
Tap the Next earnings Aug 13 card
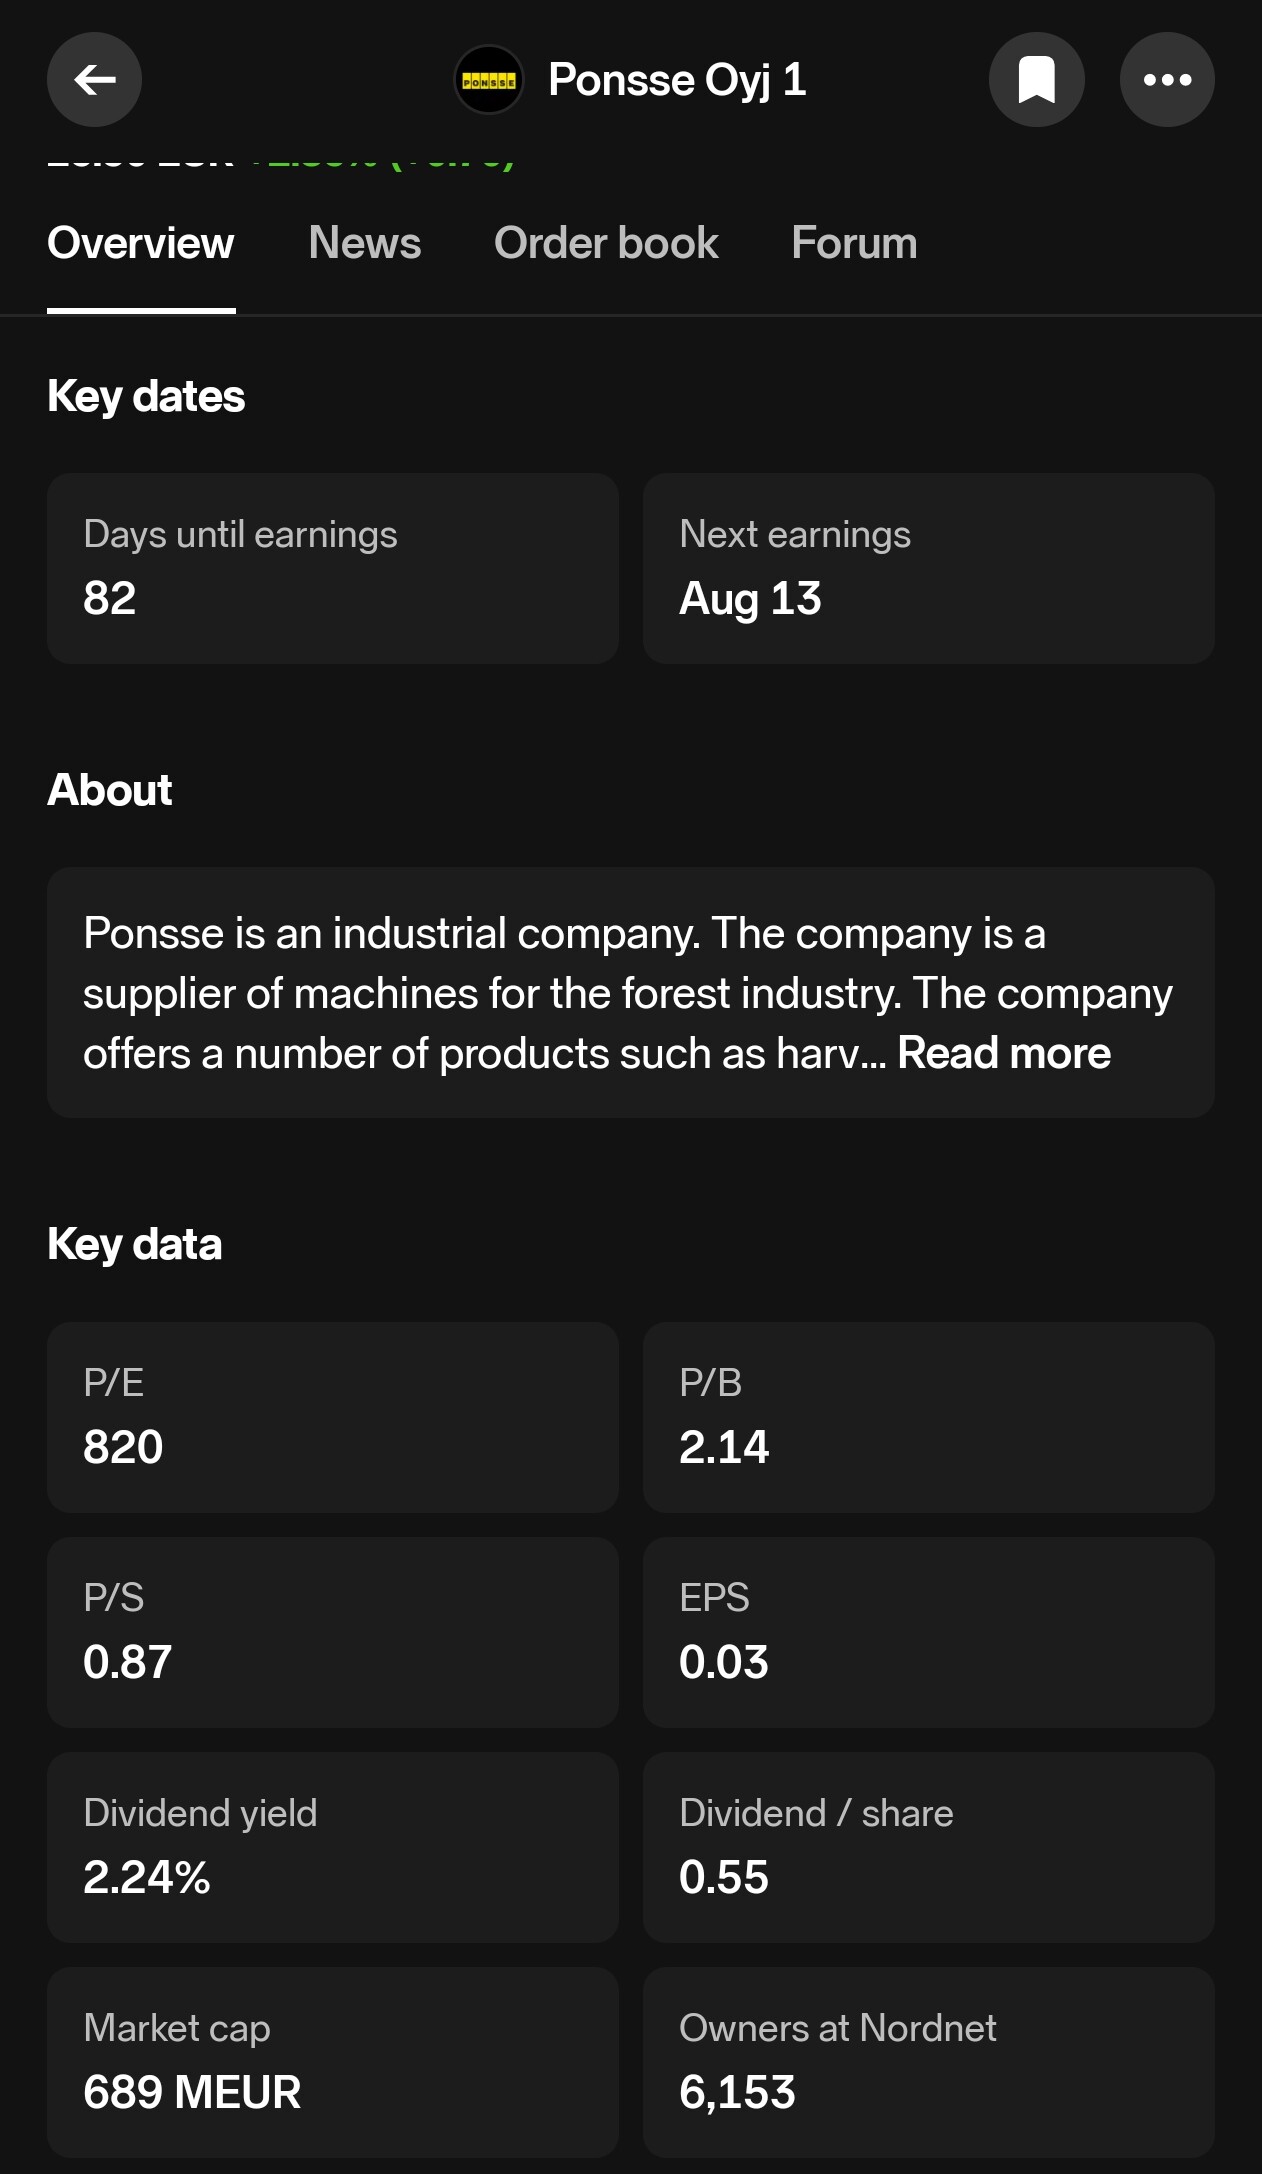click(928, 568)
